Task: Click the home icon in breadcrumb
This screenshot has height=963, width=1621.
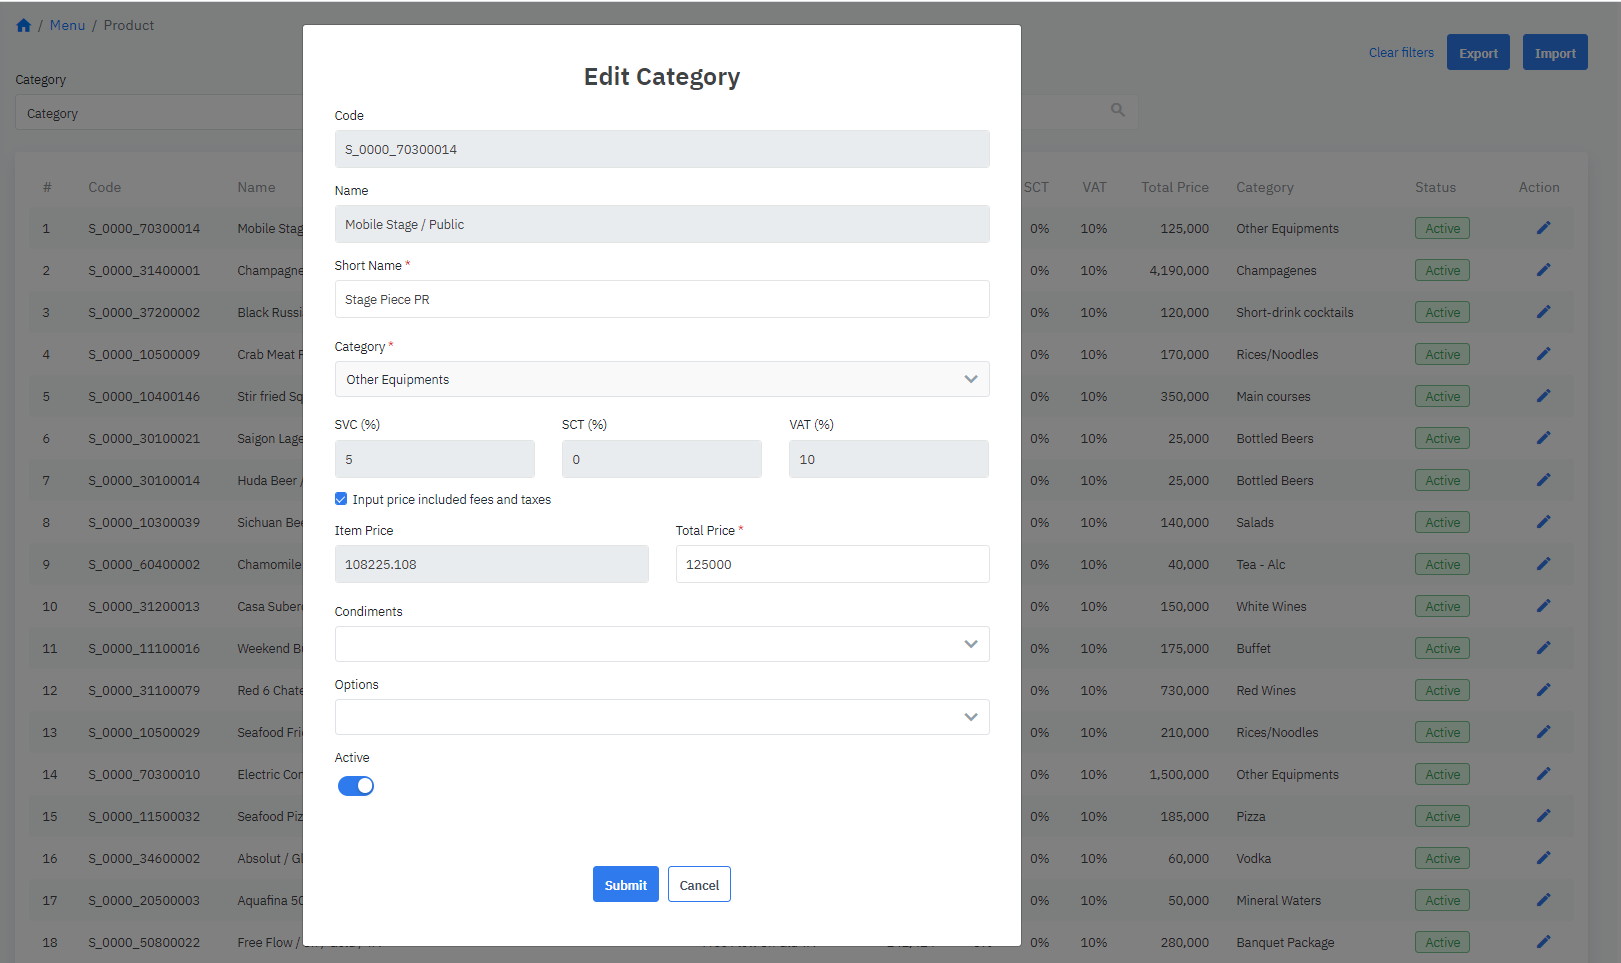Action: (x=24, y=26)
